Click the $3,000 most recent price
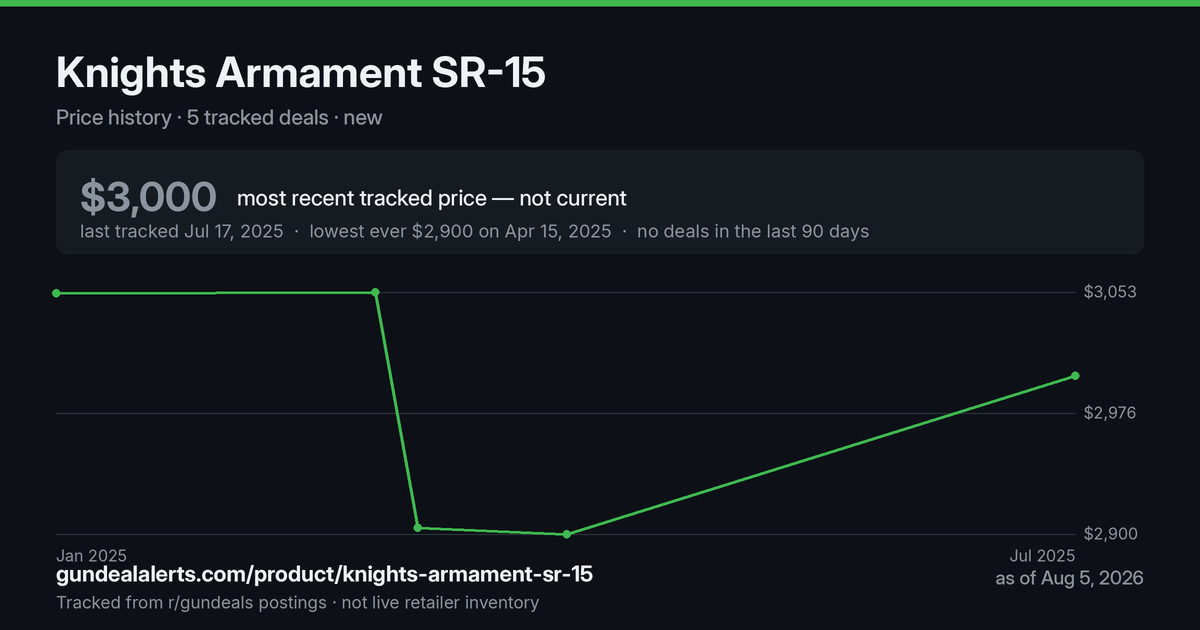This screenshot has width=1200, height=630. click(148, 197)
